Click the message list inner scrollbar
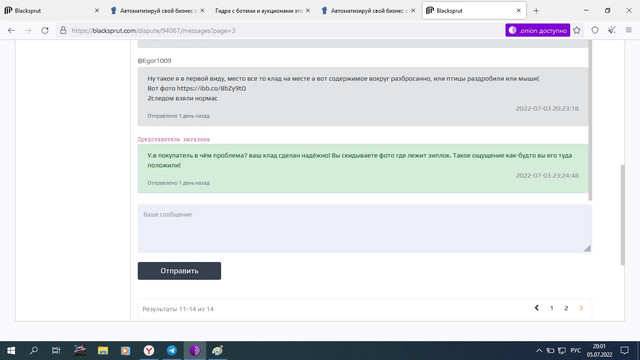The height and width of the screenshot is (360, 640). (x=590, y=120)
